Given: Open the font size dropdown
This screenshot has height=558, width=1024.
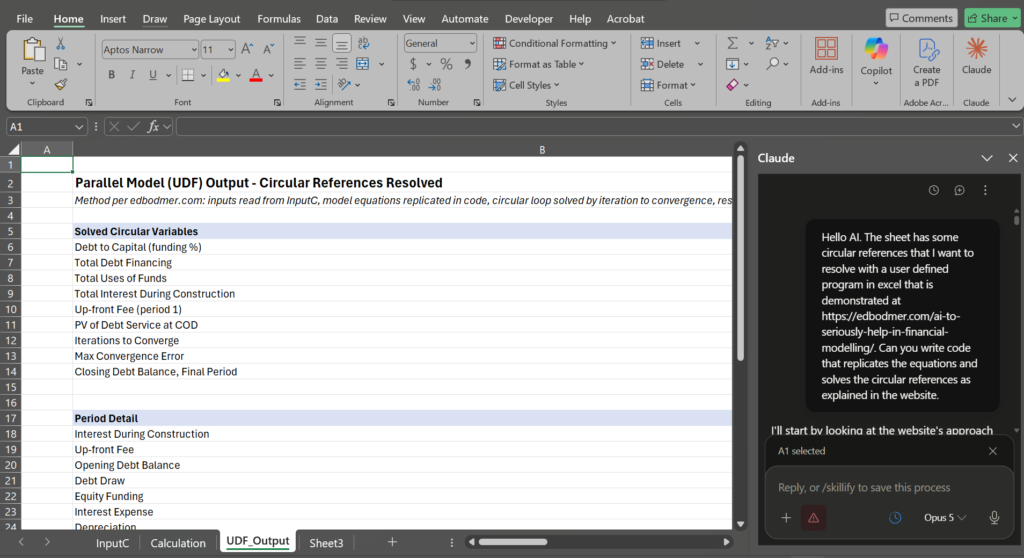Looking at the screenshot, I should tap(231, 50).
